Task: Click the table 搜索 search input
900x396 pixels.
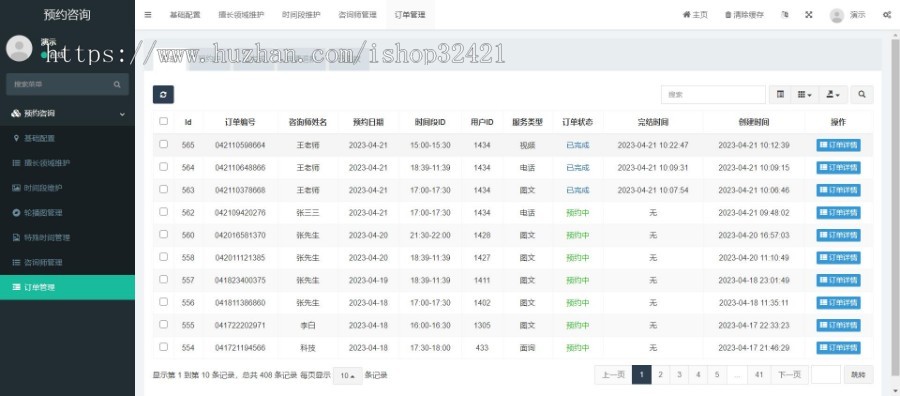Action: point(713,95)
